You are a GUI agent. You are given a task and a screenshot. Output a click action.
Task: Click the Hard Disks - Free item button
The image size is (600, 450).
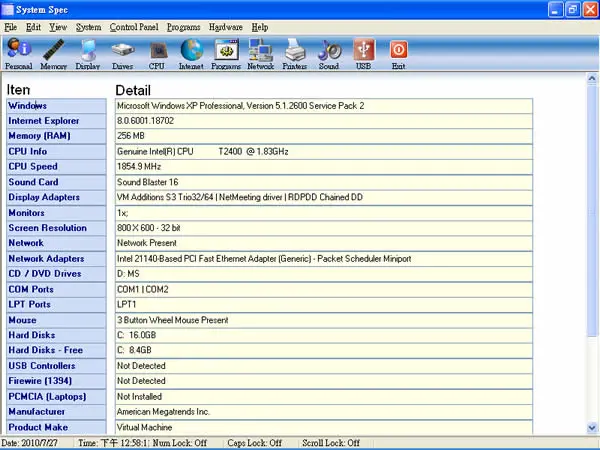[x=57, y=351]
